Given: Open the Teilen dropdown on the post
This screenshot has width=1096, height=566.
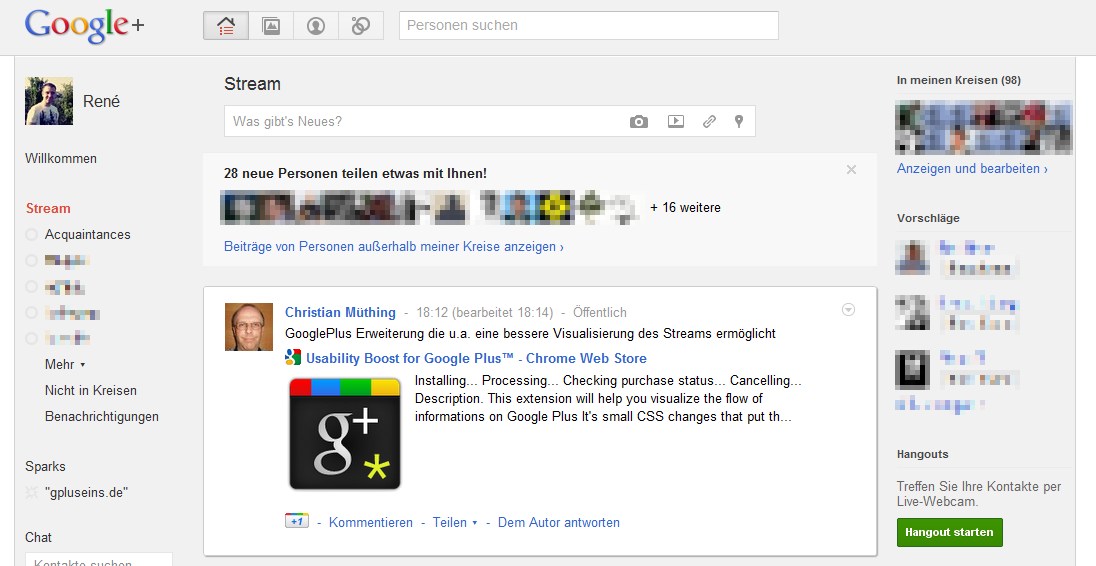Looking at the screenshot, I should coord(455,522).
